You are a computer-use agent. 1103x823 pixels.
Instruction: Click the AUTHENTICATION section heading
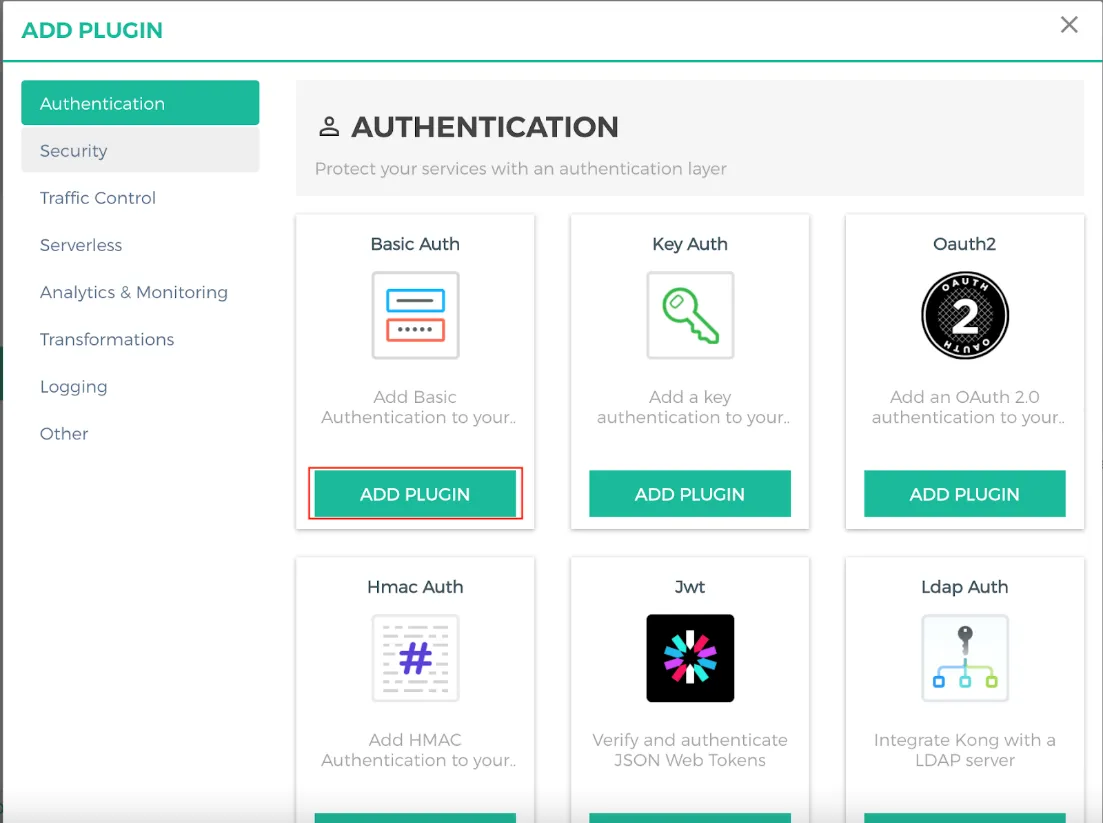(485, 127)
